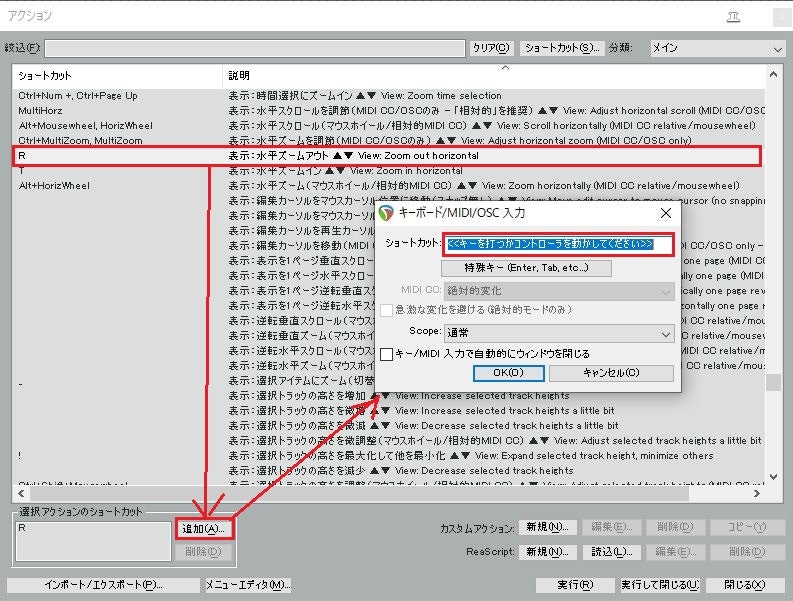793x601 pixels.
Task: Click カスタムアクション 削除(D) button
Action: [675, 527]
